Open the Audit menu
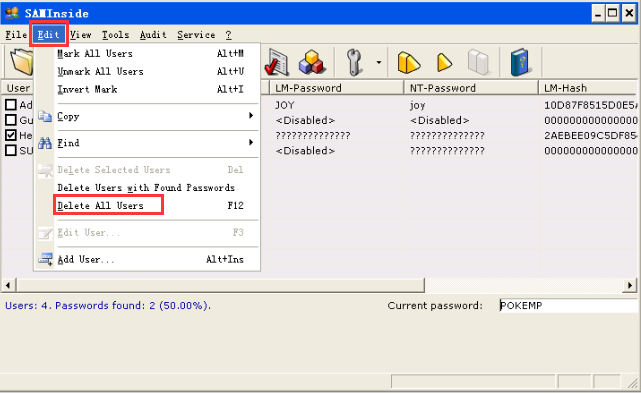This screenshot has height=394, width=641. [153, 35]
